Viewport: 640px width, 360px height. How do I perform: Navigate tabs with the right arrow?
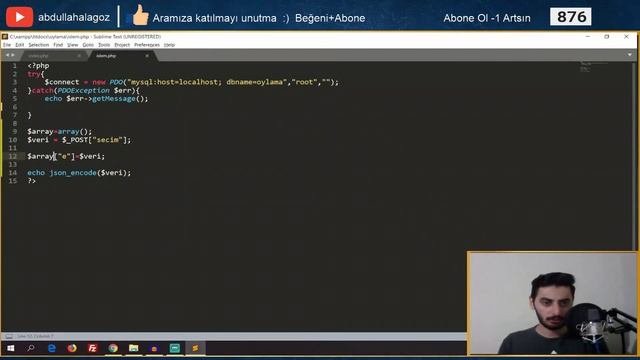(13, 55)
